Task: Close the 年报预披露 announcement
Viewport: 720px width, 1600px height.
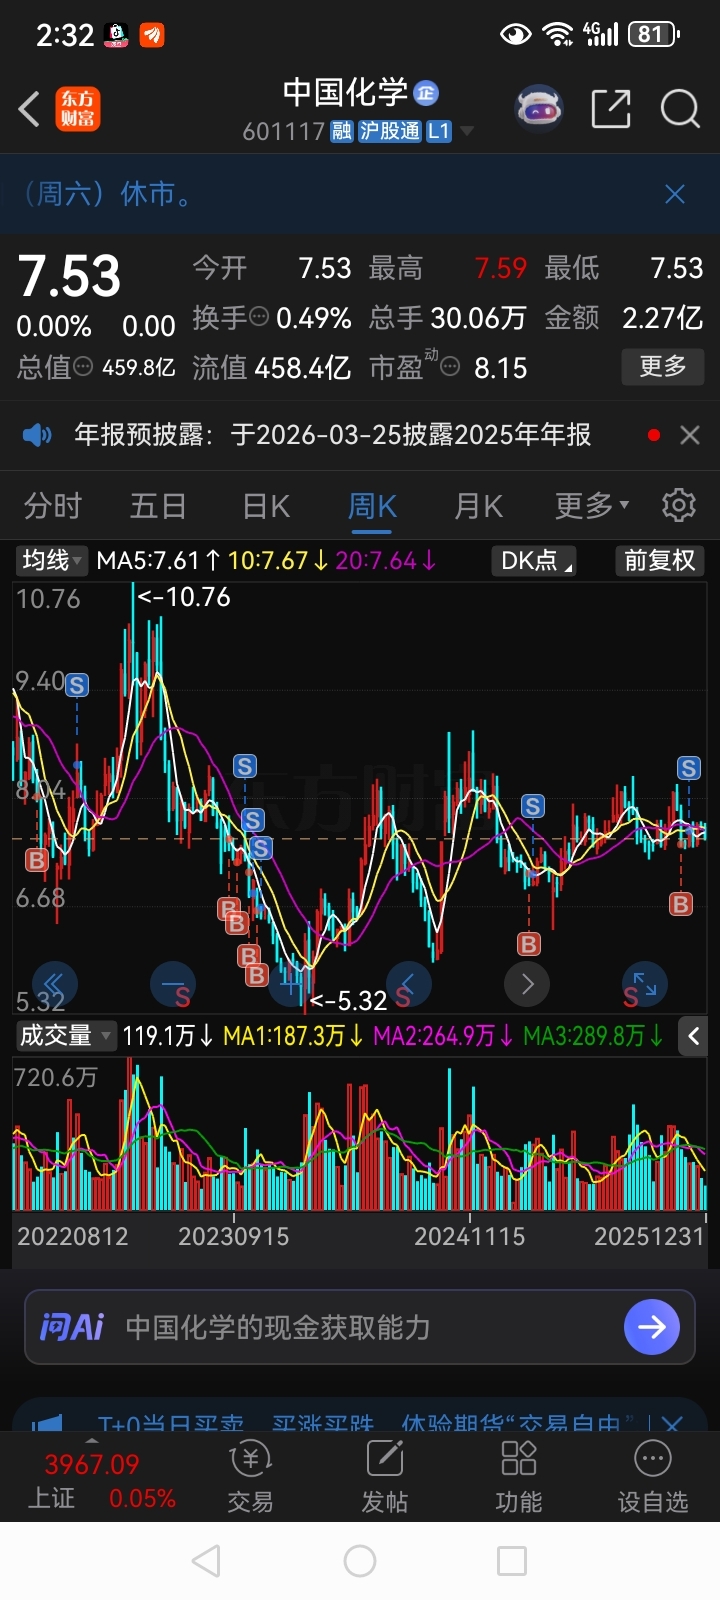Action: 689,435
